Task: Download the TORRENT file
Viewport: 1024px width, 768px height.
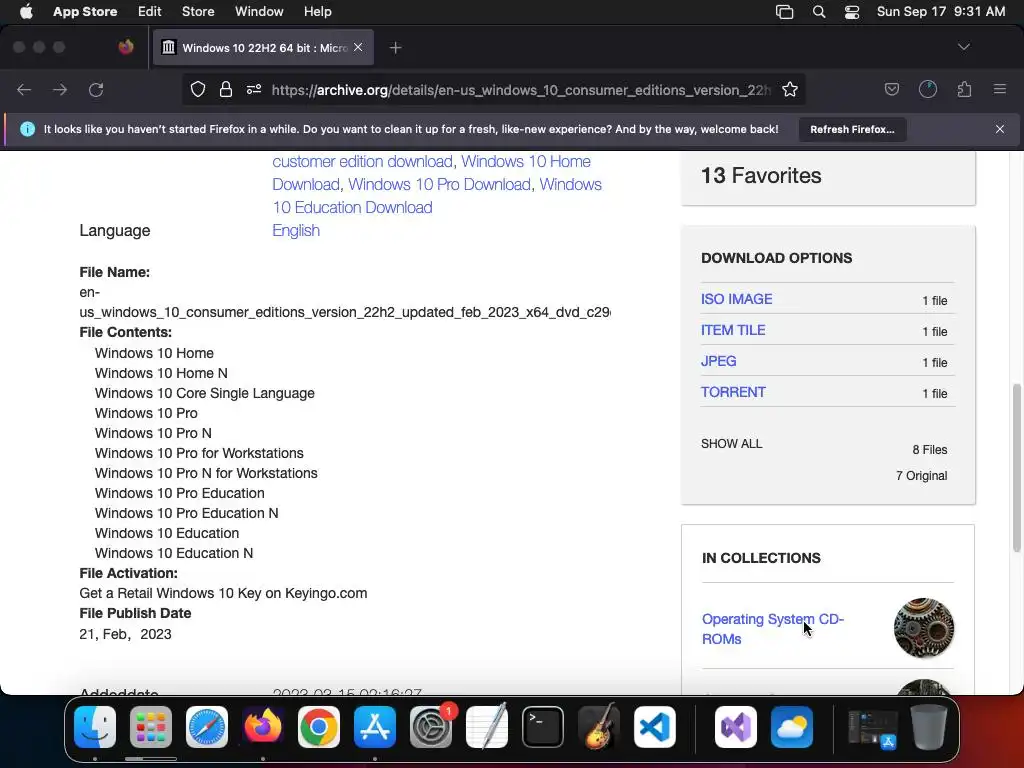Action: click(733, 392)
